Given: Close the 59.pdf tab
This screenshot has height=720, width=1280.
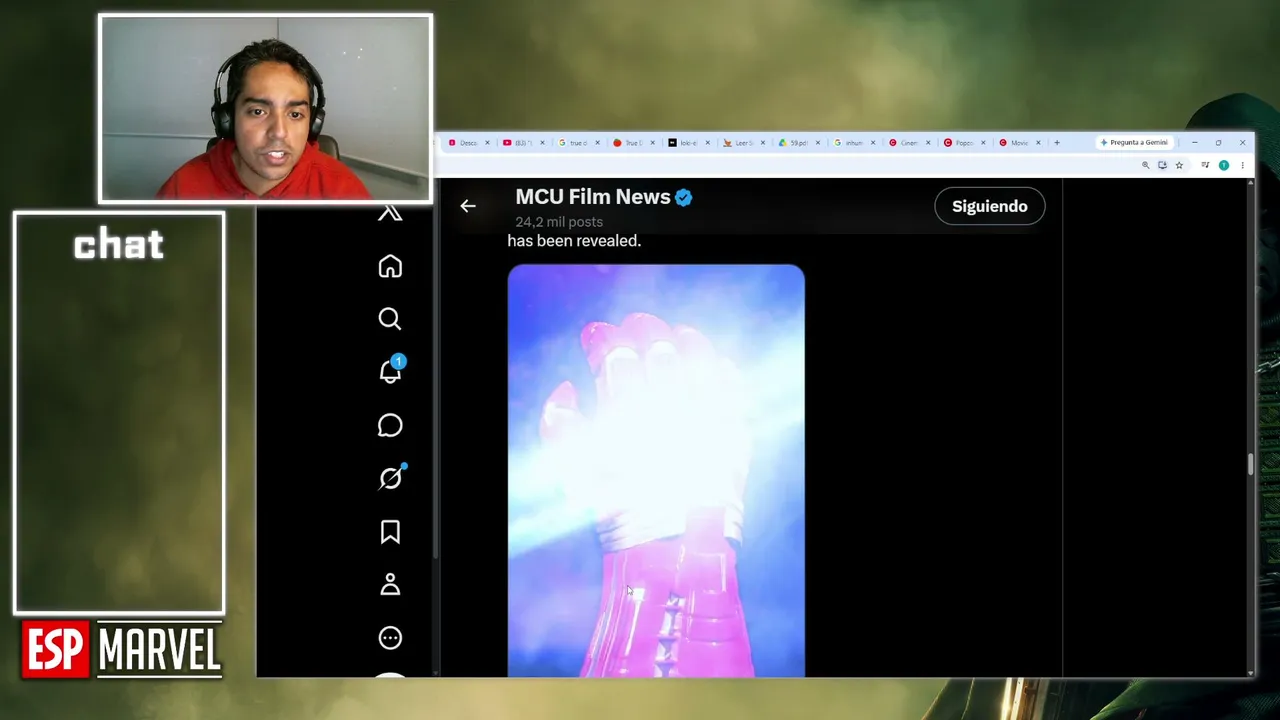Looking at the screenshot, I should [x=818, y=143].
